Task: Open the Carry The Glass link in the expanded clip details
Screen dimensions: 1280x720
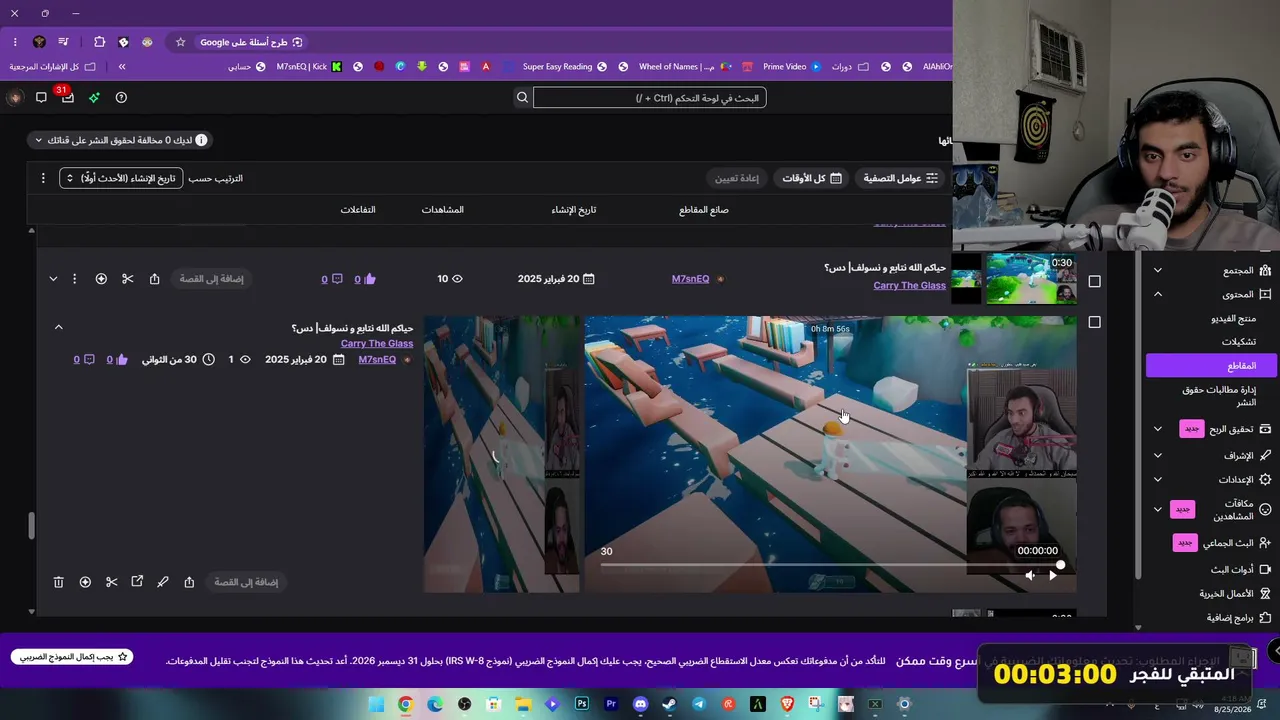Action: point(377,344)
